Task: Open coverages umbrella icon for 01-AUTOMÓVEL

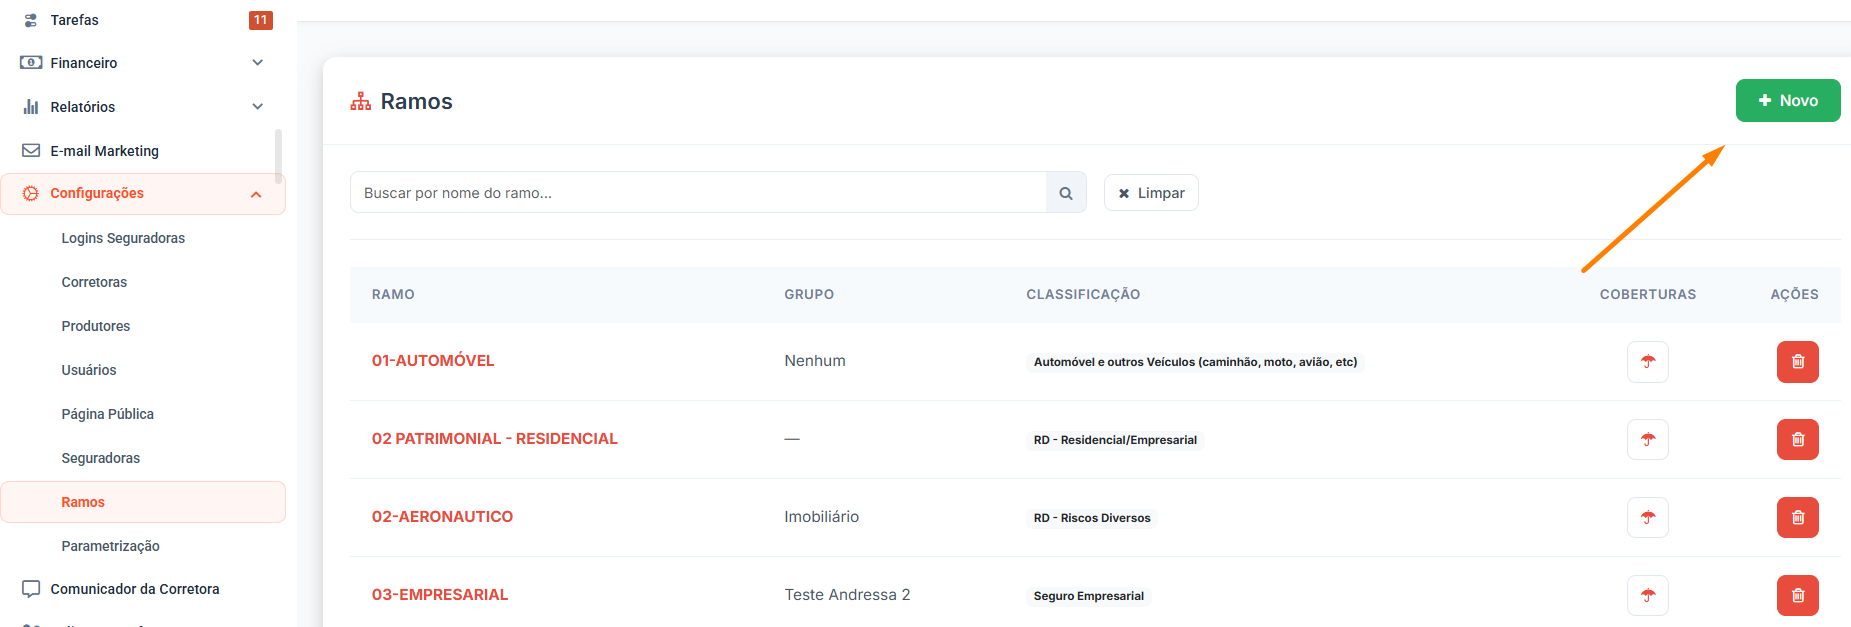Action: [1647, 362]
